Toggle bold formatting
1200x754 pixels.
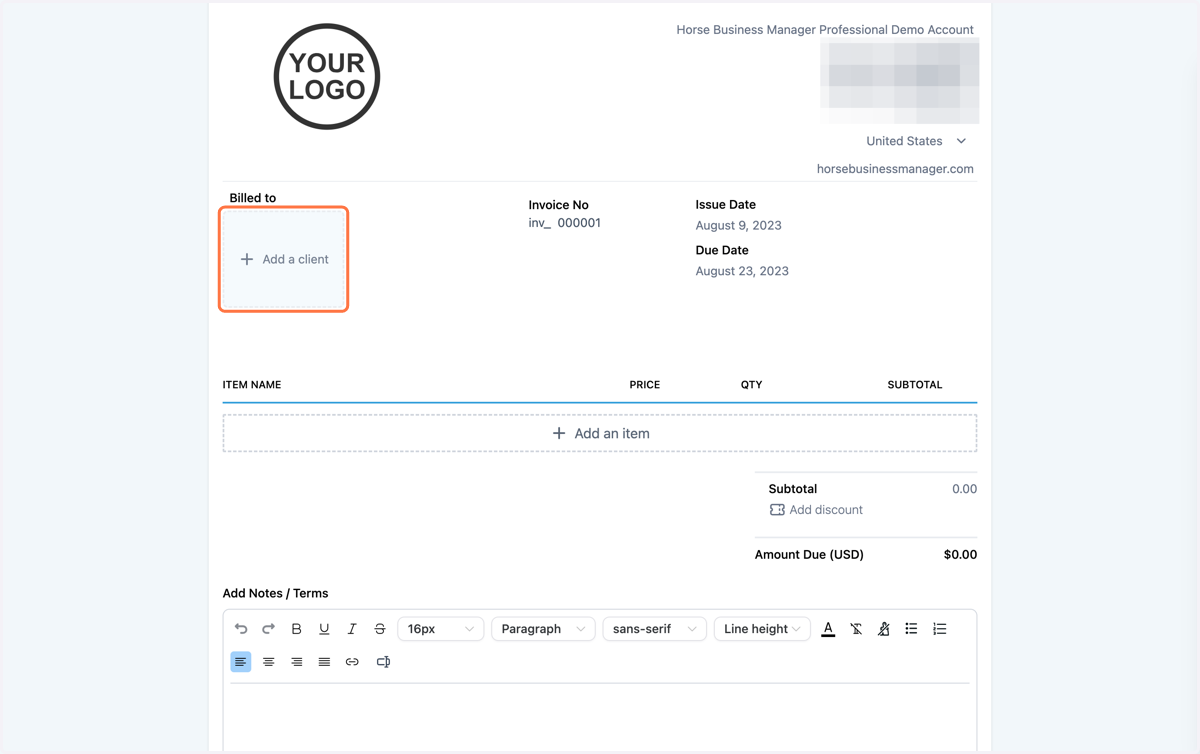[x=296, y=629]
